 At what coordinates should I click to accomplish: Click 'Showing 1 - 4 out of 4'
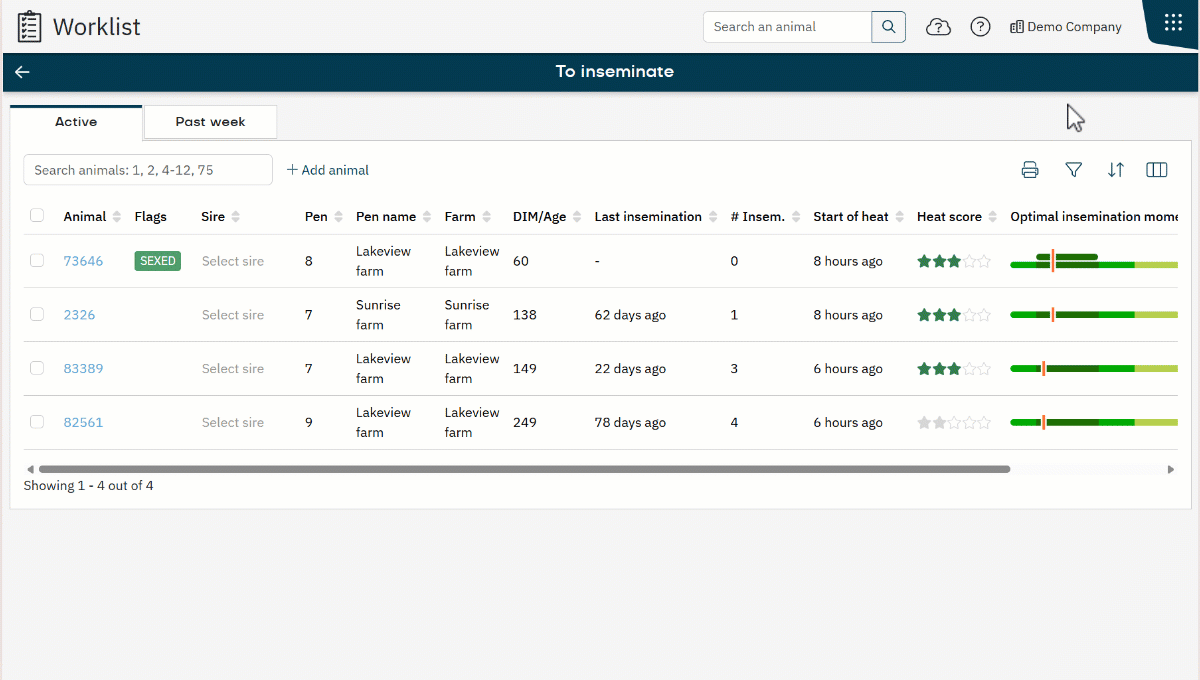(x=88, y=486)
